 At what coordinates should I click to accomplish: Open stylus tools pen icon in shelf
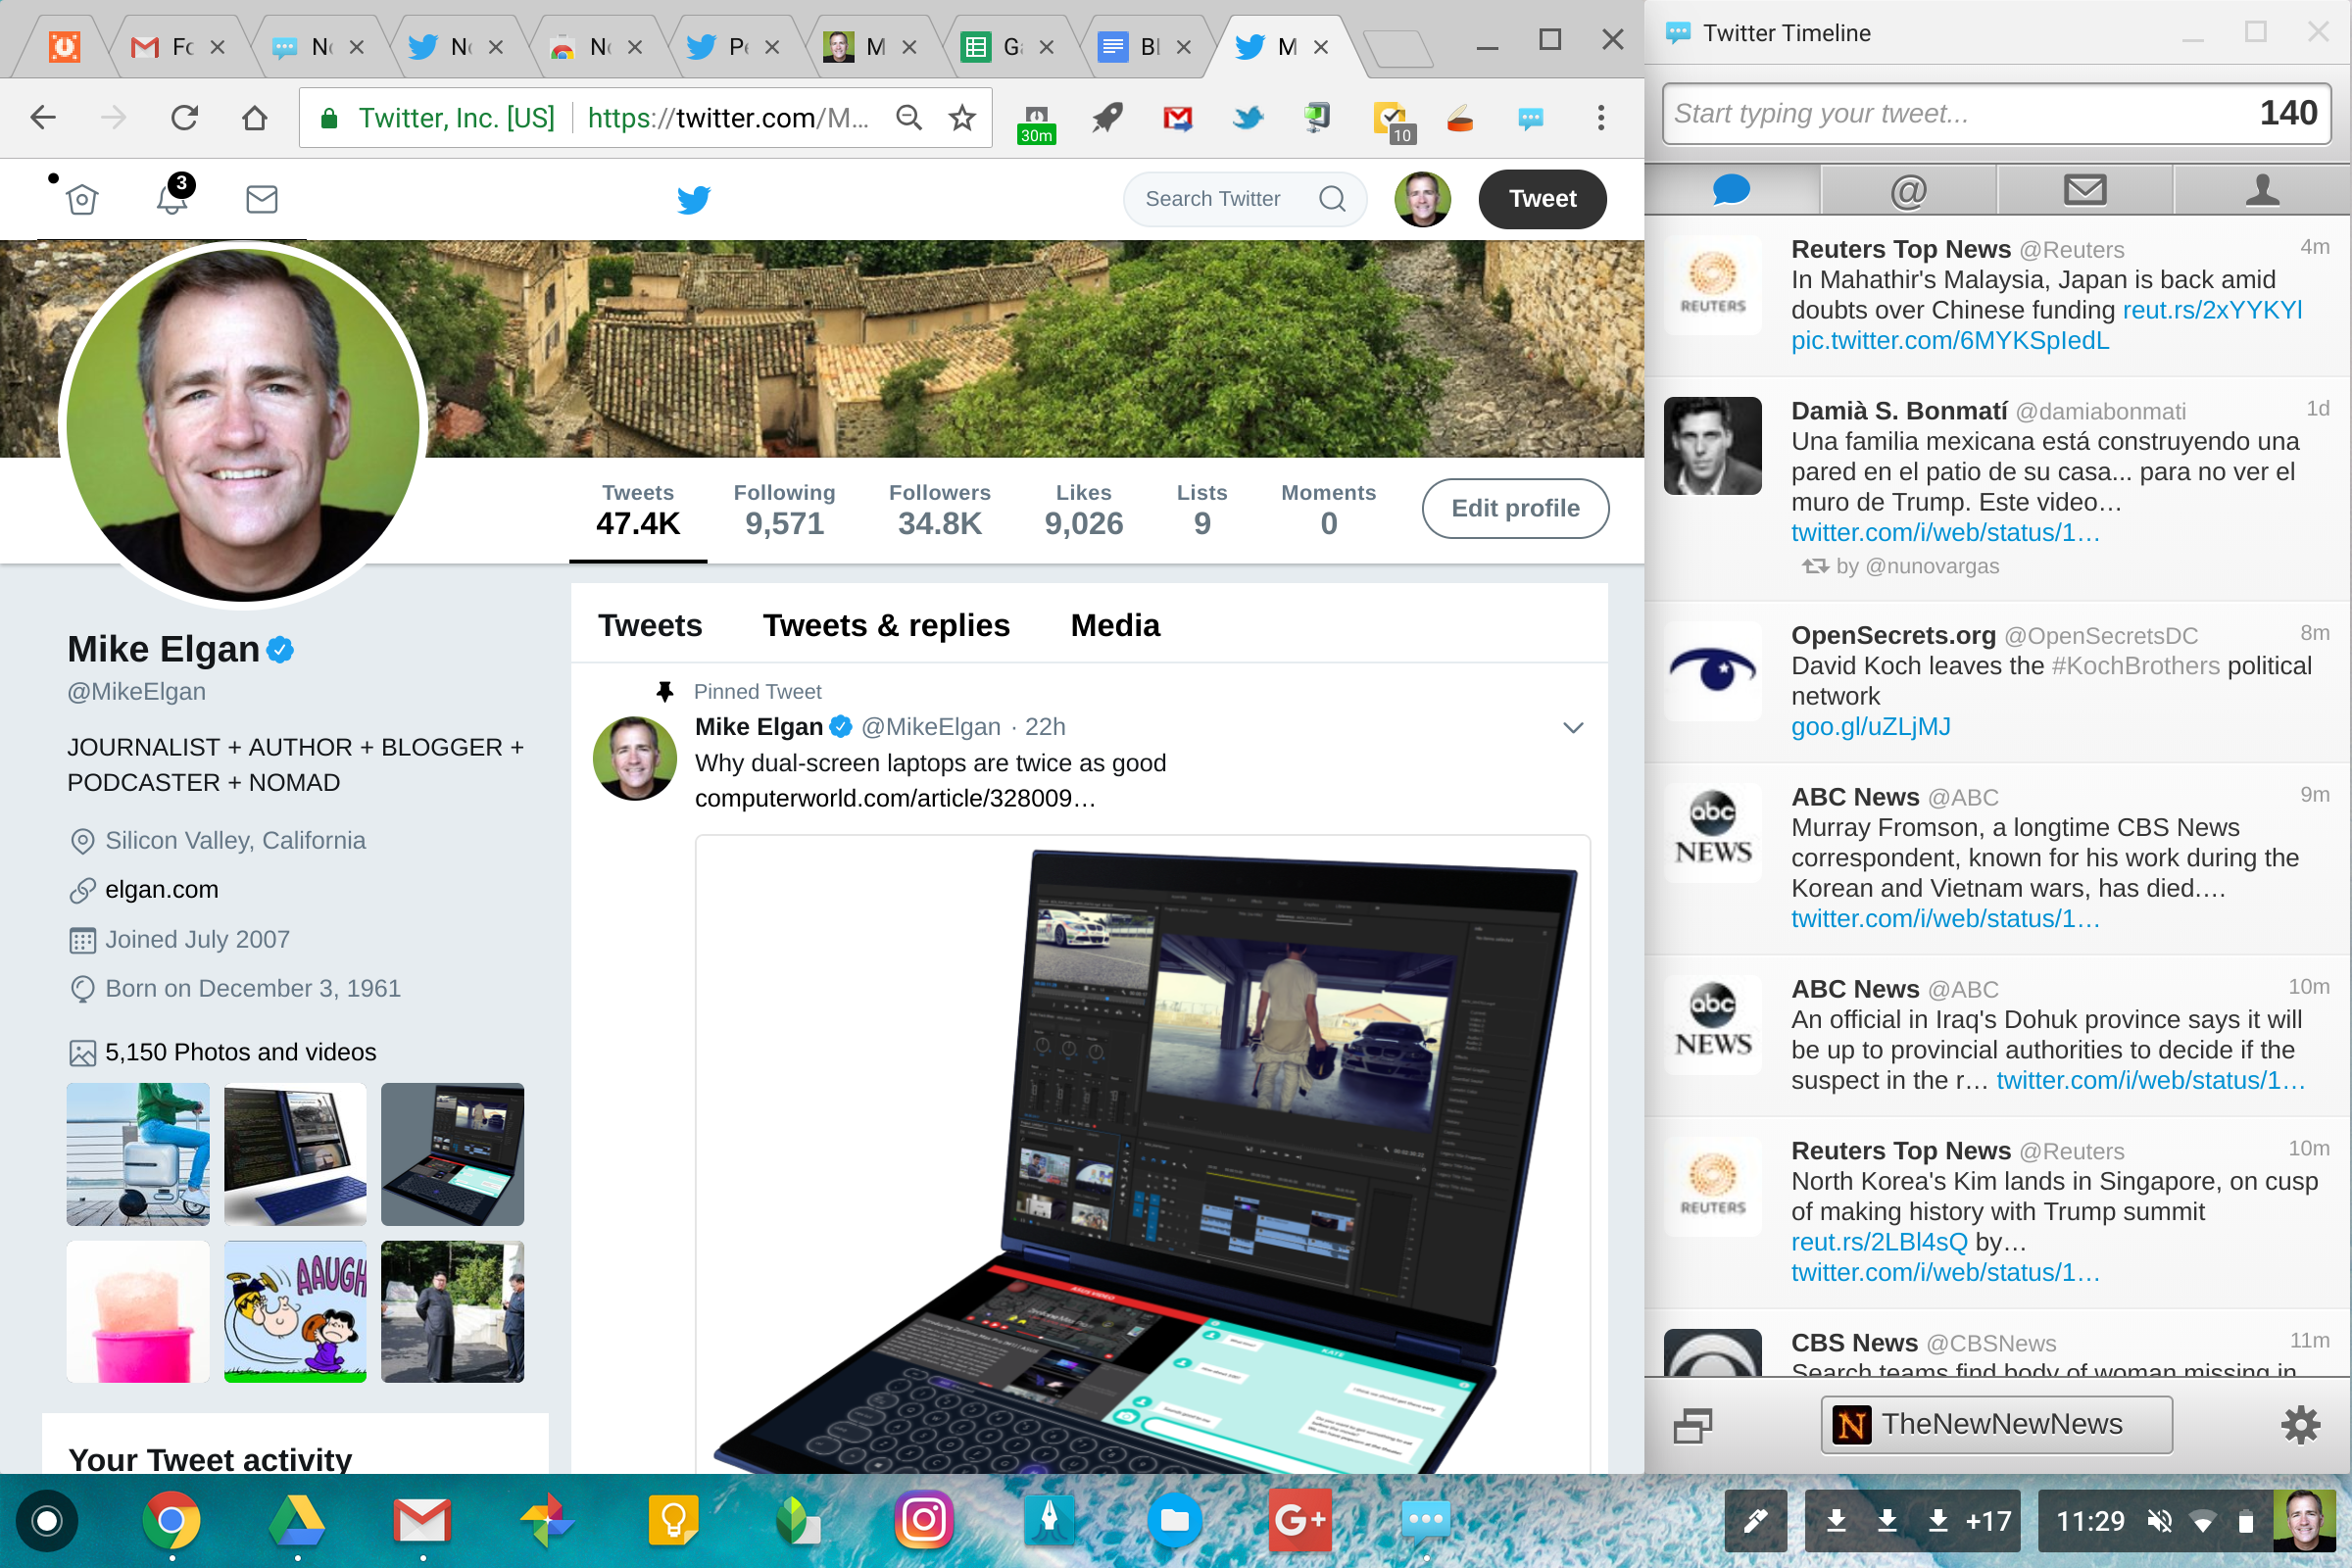tap(1755, 1521)
